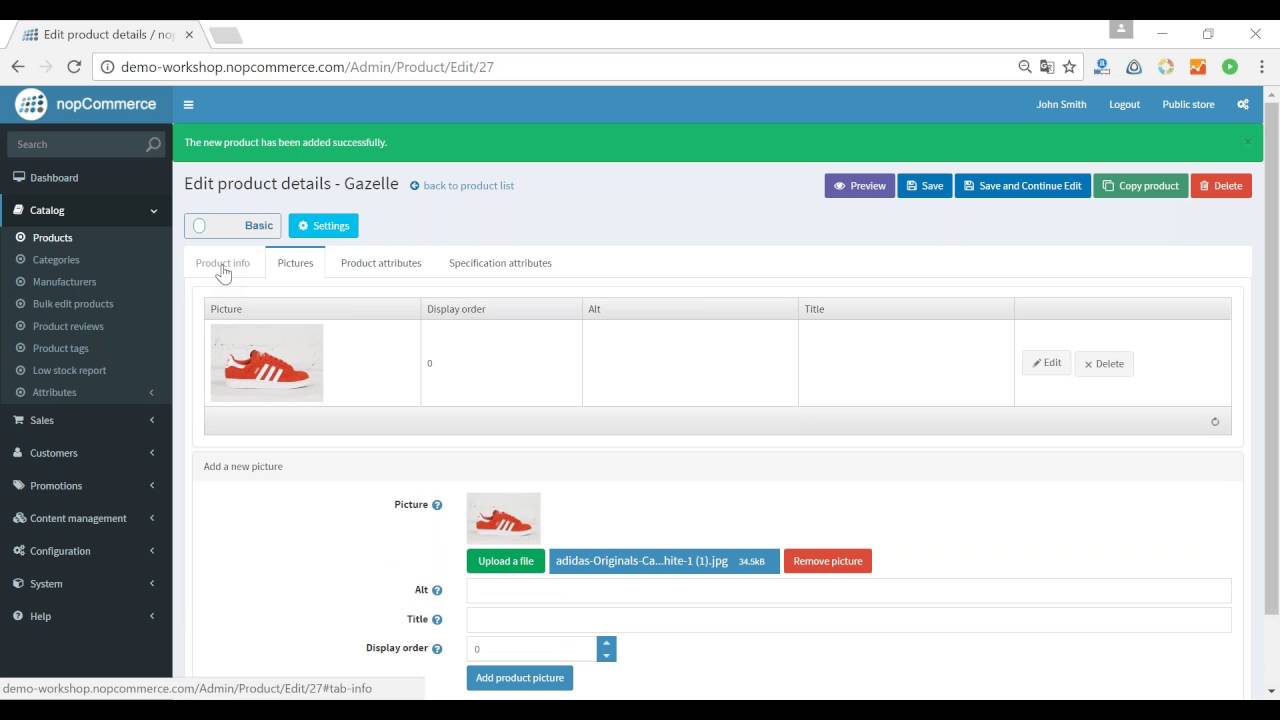
Task: Click the red shoe thumbnail in table
Action: [x=267, y=363]
